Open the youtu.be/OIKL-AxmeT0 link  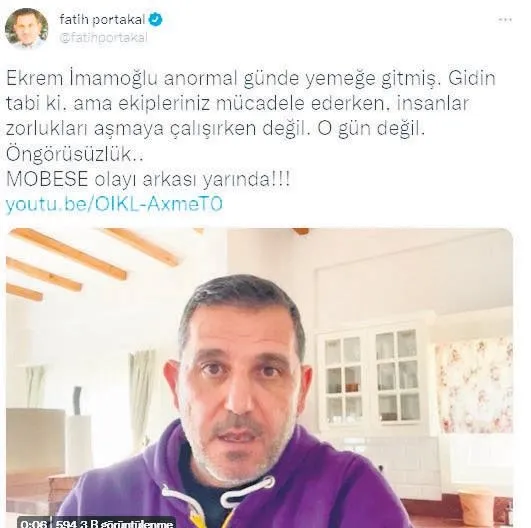114,204
